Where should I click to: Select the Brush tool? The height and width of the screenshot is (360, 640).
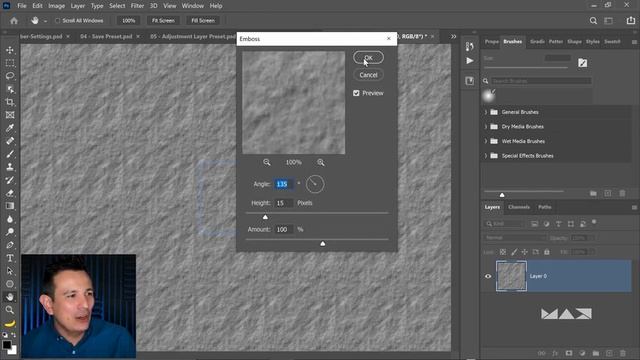pos(10,154)
